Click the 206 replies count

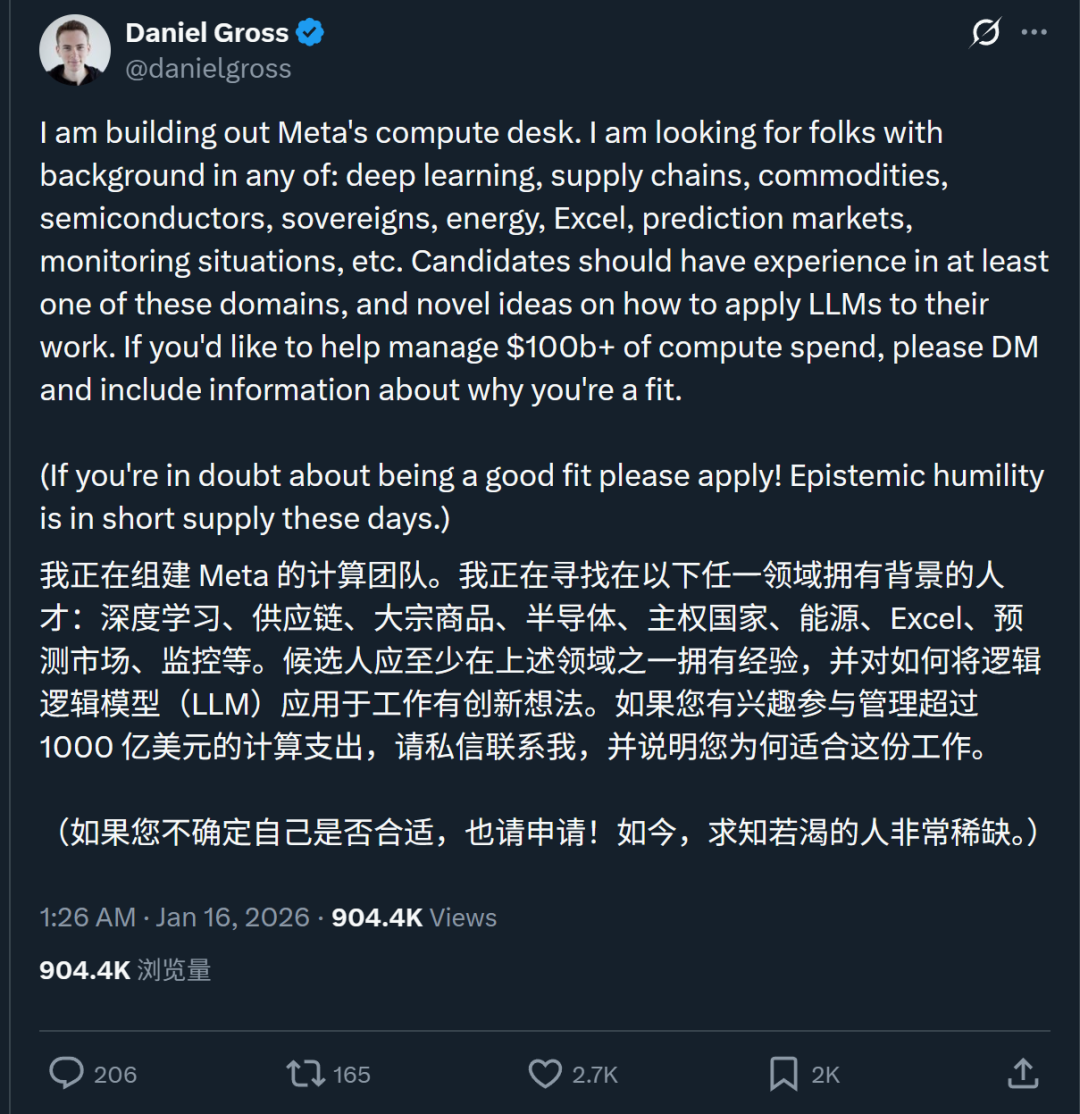coord(115,1075)
